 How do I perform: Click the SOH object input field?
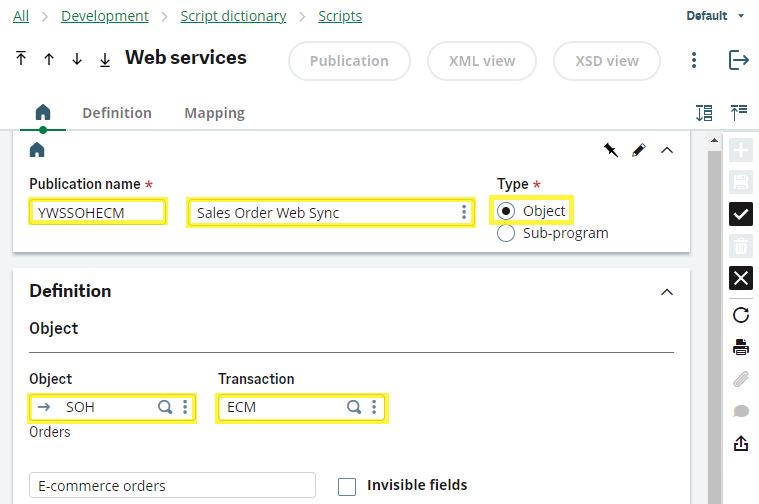113,407
